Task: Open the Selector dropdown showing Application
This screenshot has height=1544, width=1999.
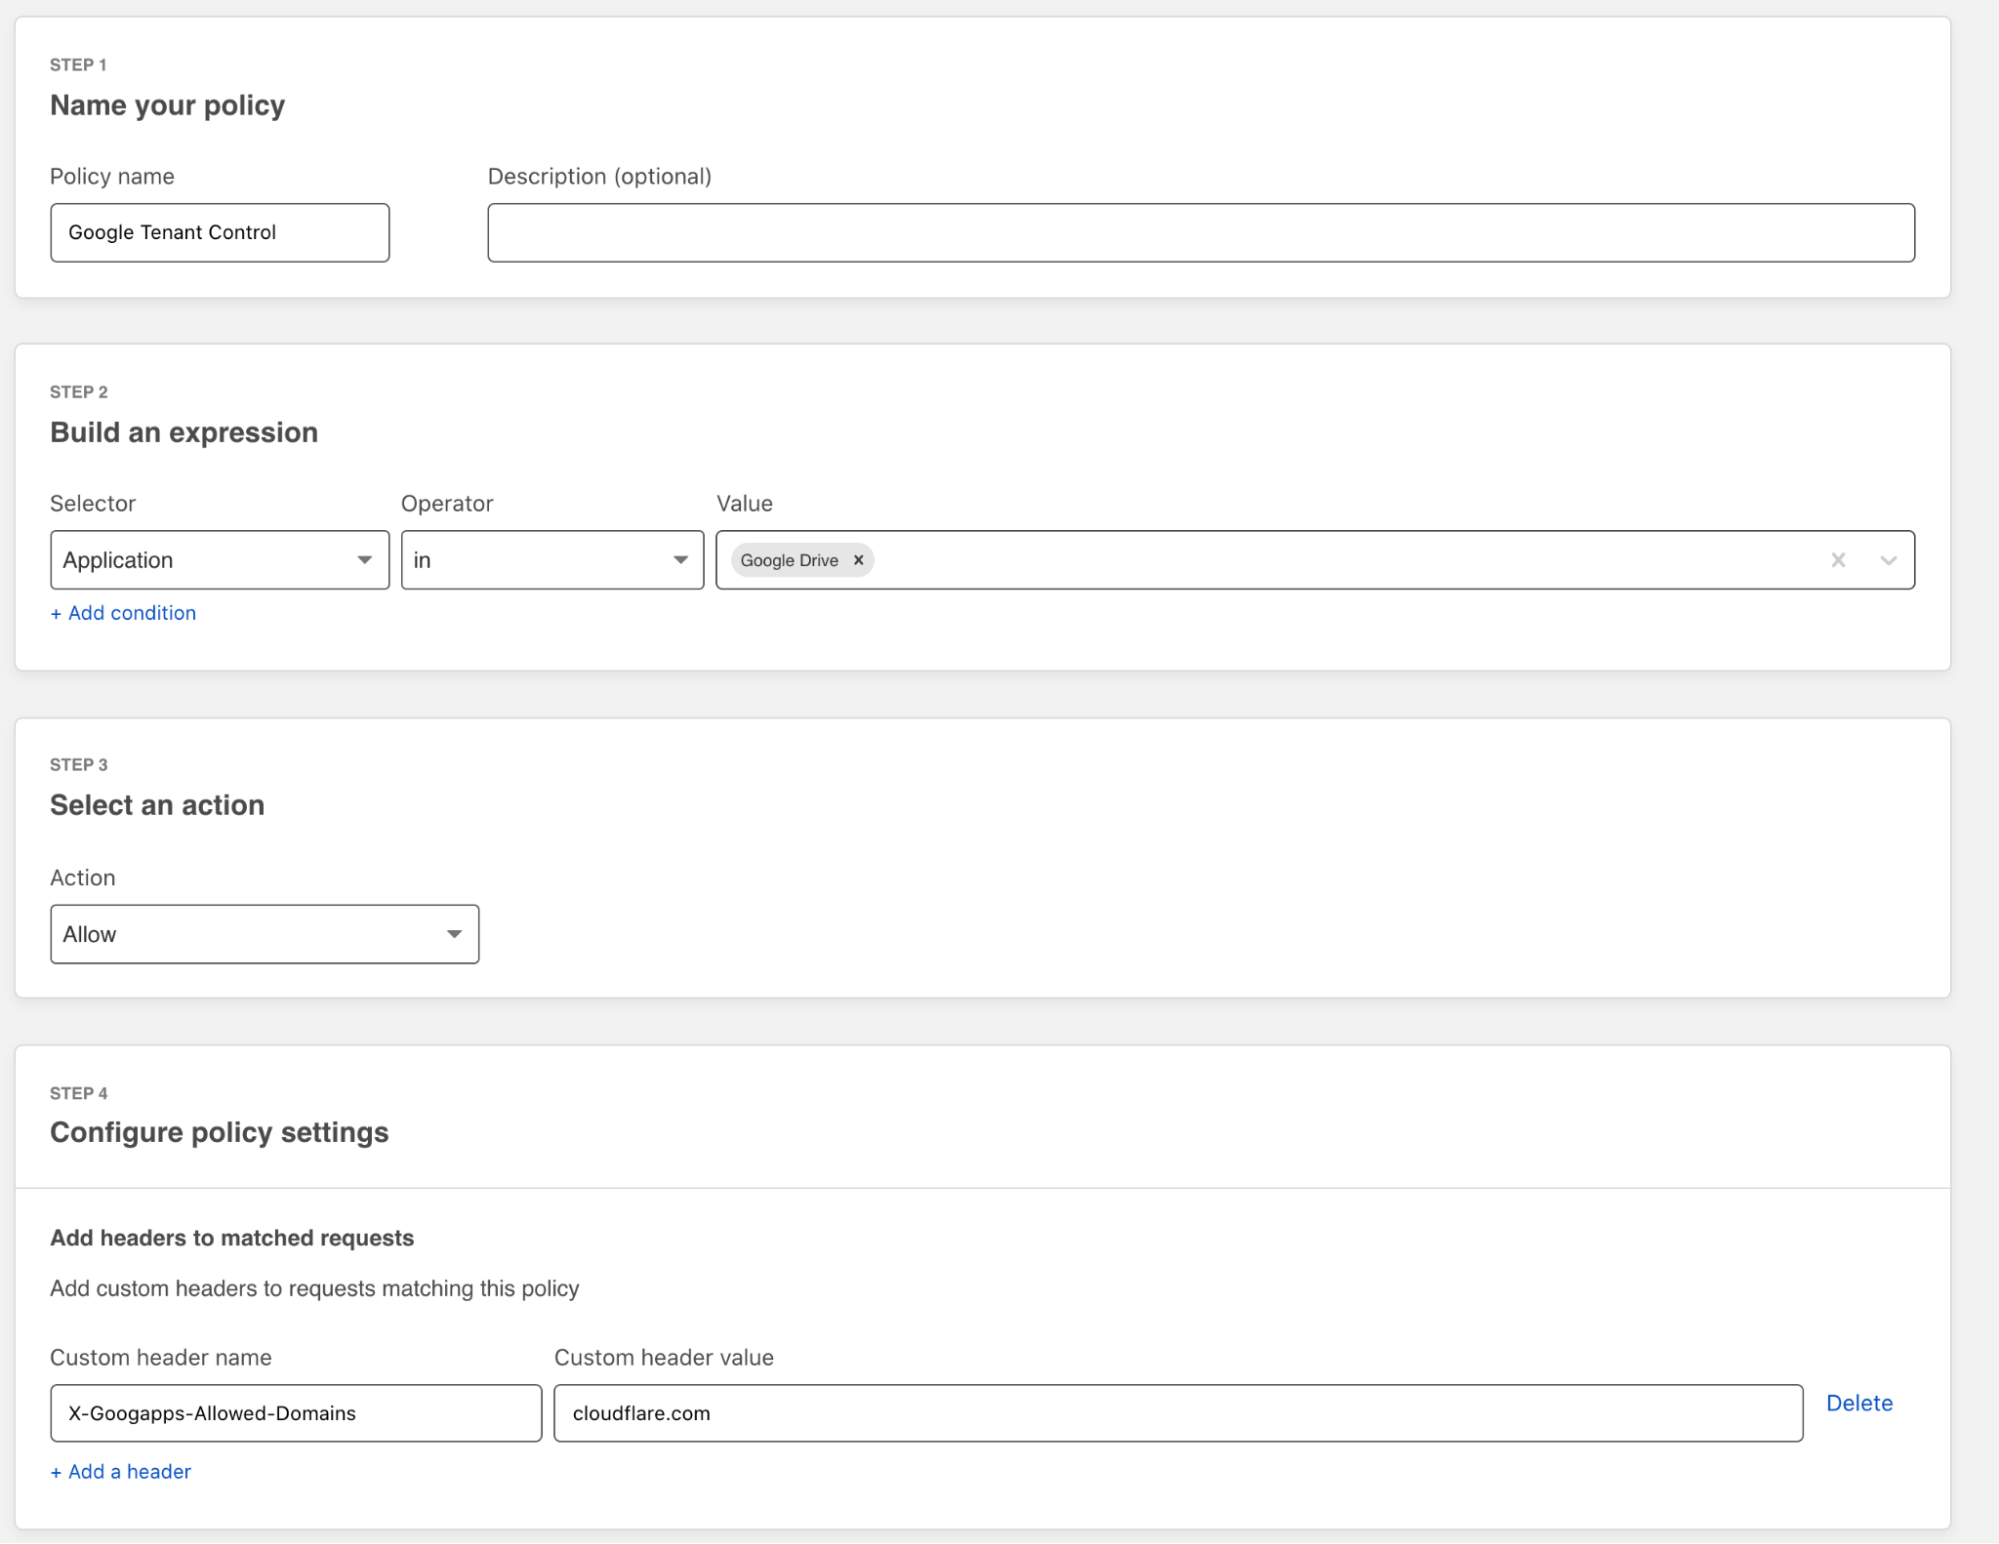Action: coord(220,560)
